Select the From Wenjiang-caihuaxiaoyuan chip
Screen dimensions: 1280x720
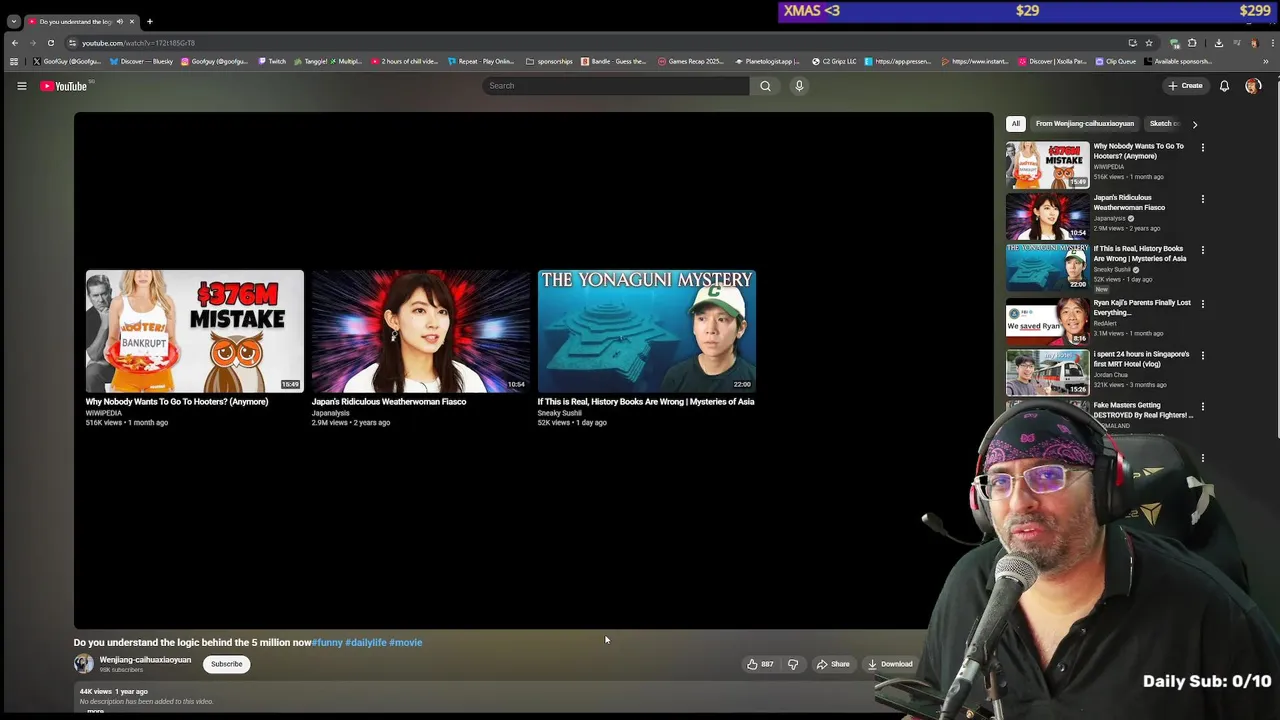1085,124
